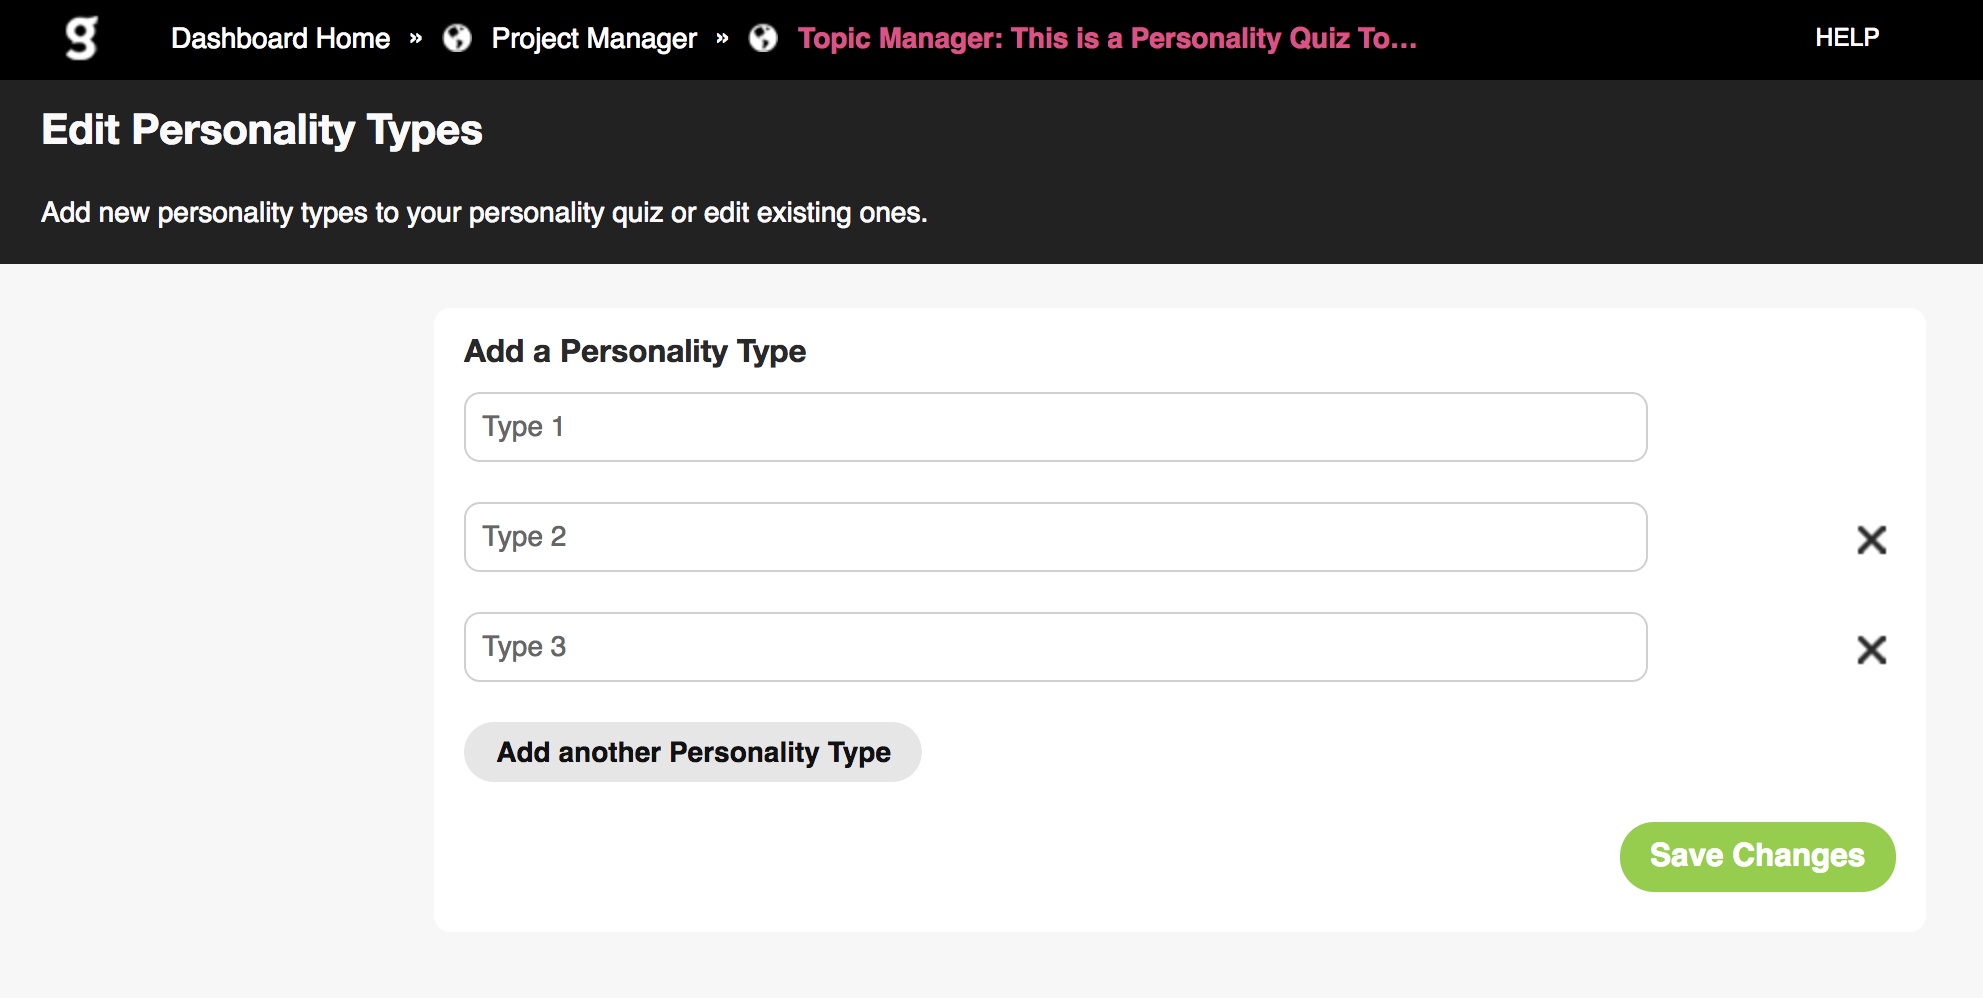Click the Add a Personality Type heading
Image resolution: width=1983 pixels, height=998 pixels.
635,351
